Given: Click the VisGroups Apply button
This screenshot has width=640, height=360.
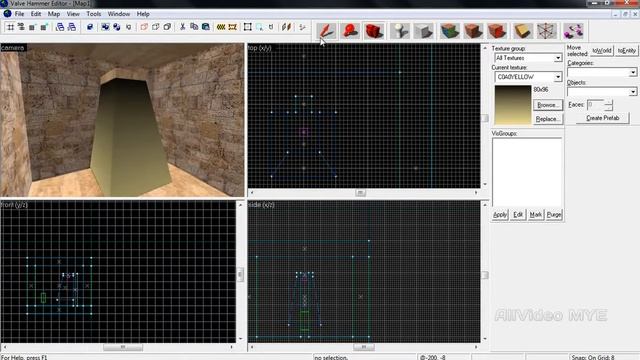Looking at the screenshot, I should [500, 215].
